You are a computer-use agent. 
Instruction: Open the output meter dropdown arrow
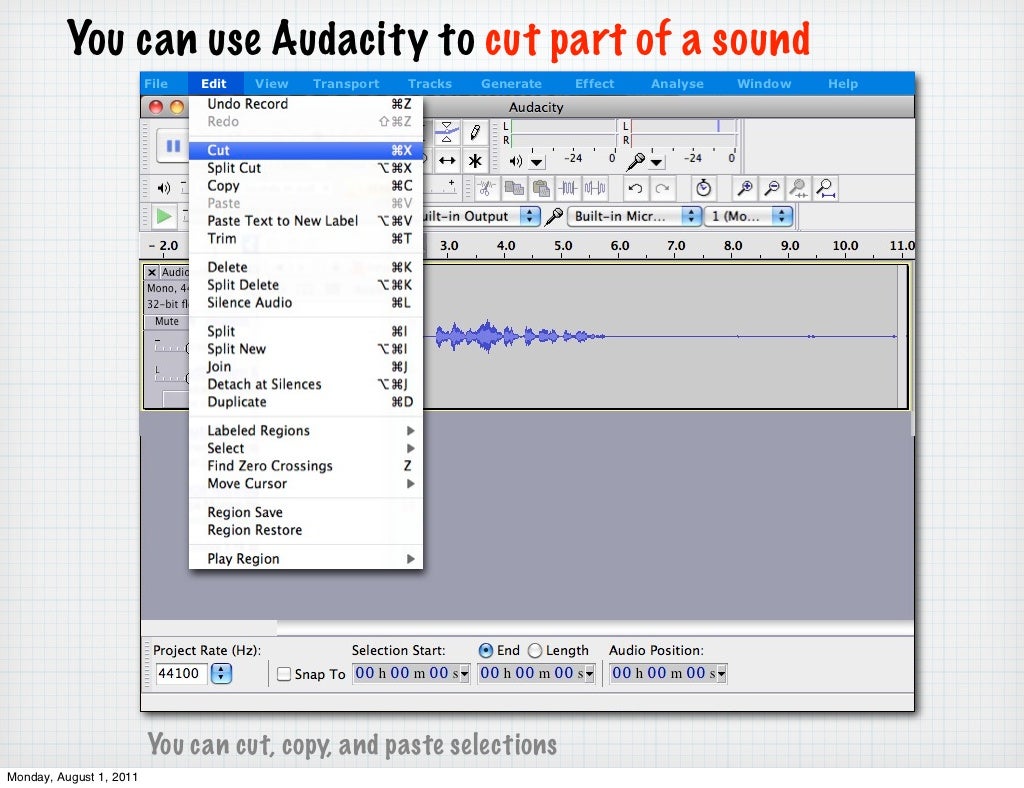tap(537, 162)
